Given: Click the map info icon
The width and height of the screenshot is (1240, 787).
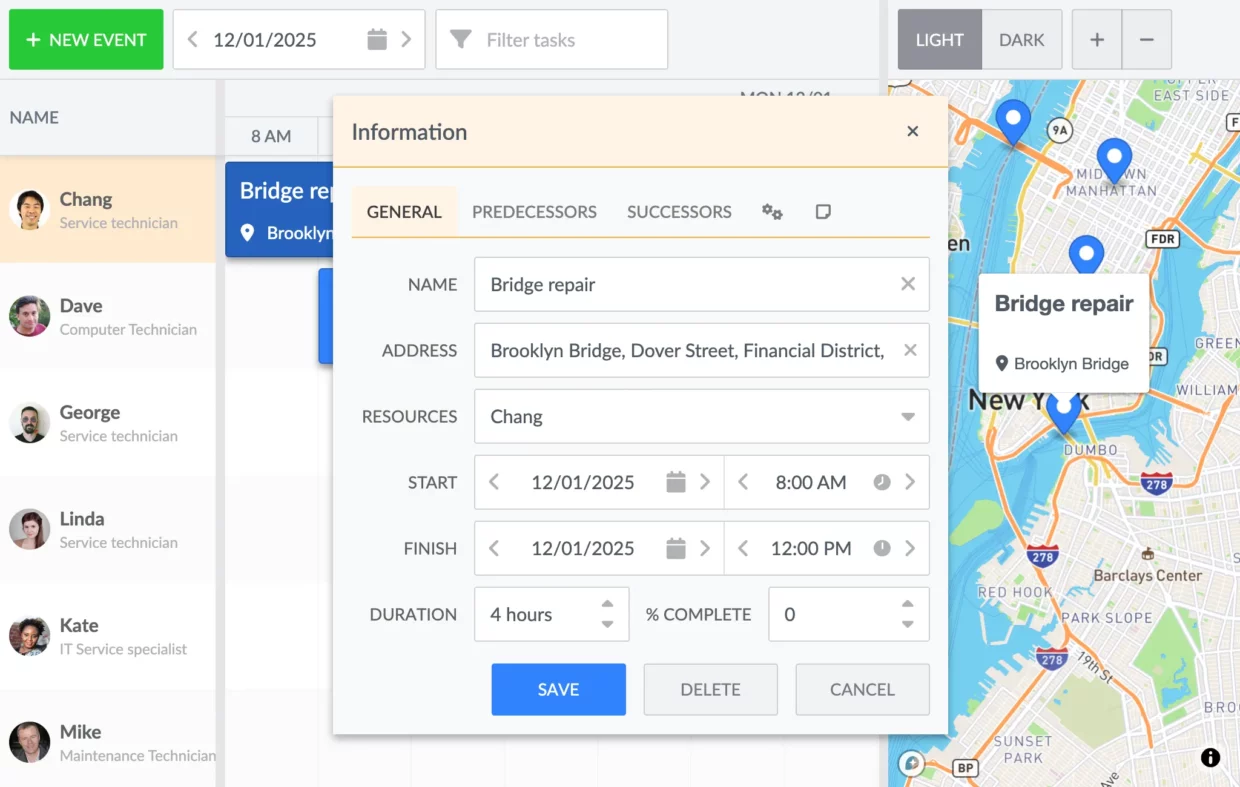Looking at the screenshot, I should click(1210, 757).
